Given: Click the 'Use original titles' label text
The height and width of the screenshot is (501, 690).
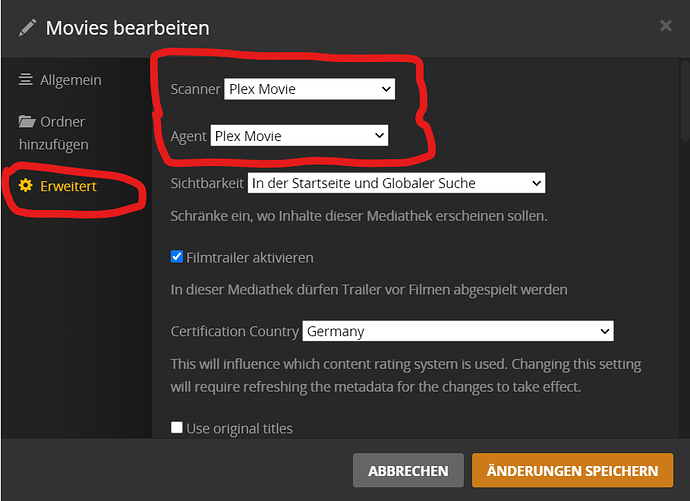Looking at the screenshot, I should pos(239,428).
